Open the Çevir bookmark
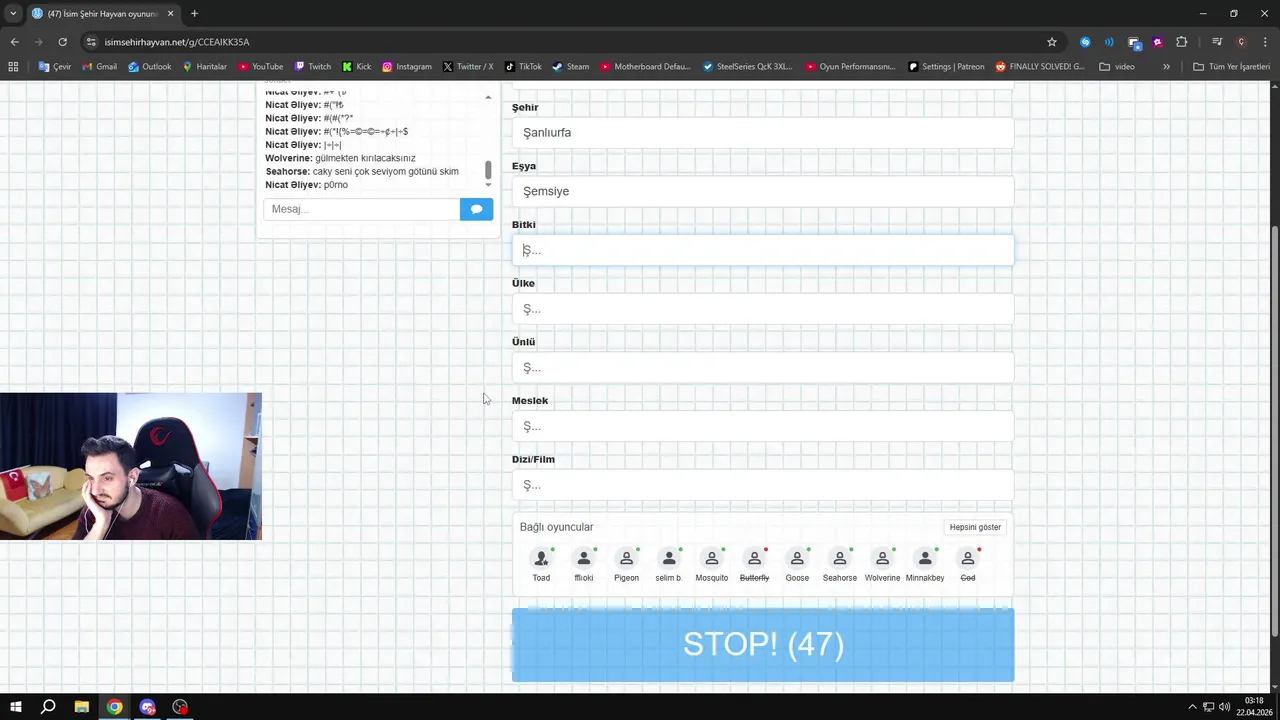Viewport: 1280px width, 720px height. pyautogui.click(x=55, y=67)
